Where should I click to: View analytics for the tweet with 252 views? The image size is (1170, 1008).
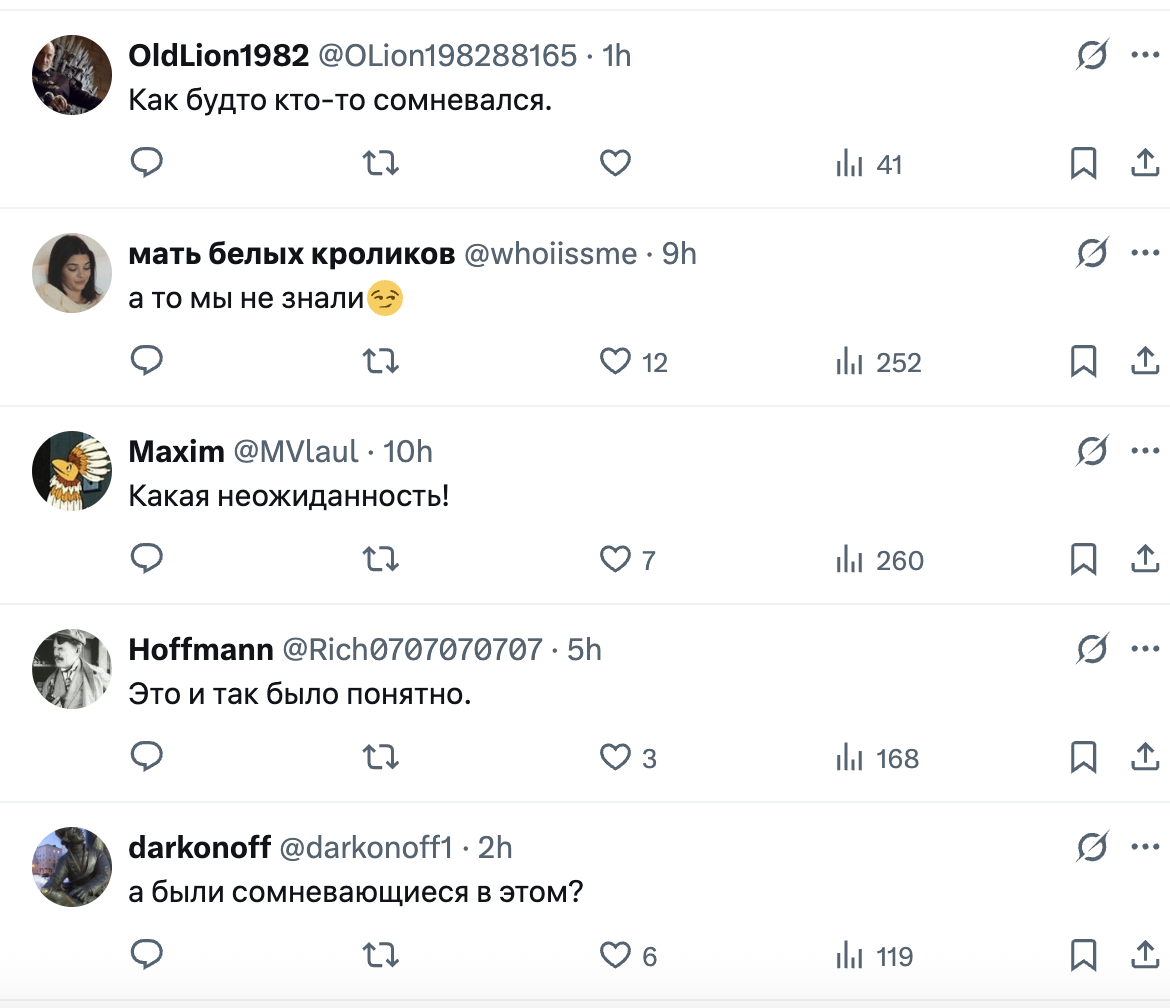click(879, 362)
